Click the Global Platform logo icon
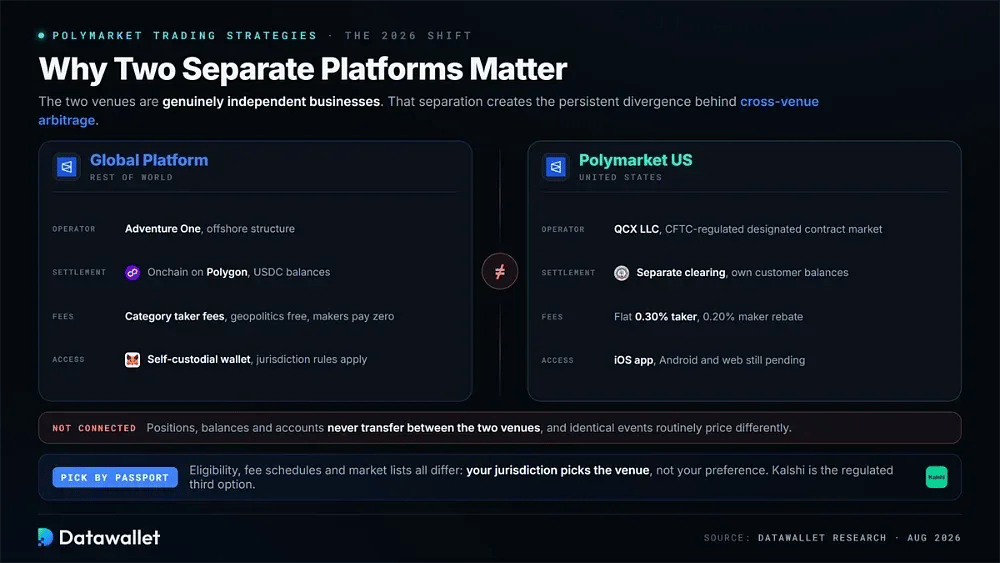 coord(67,167)
